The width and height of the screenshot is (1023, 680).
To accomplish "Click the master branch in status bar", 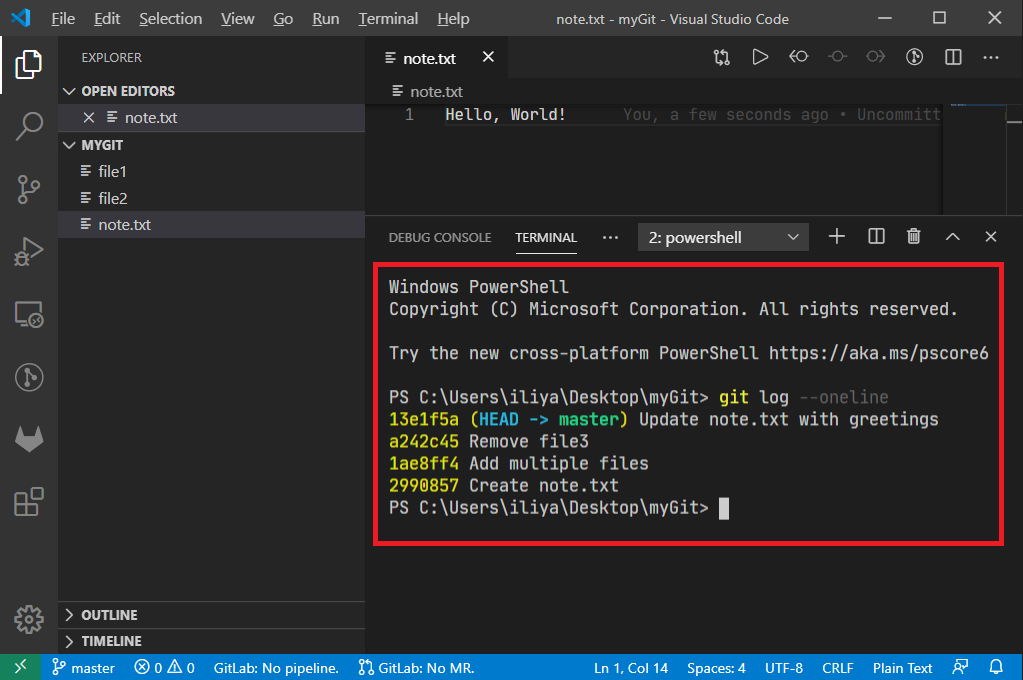I will [x=84, y=667].
